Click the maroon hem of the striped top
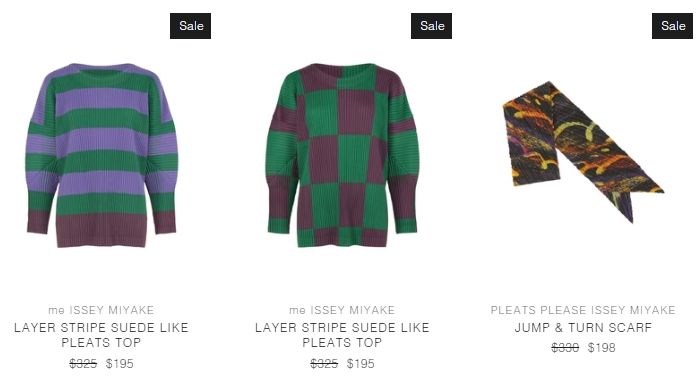This screenshot has height=383, width=699. [102, 230]
